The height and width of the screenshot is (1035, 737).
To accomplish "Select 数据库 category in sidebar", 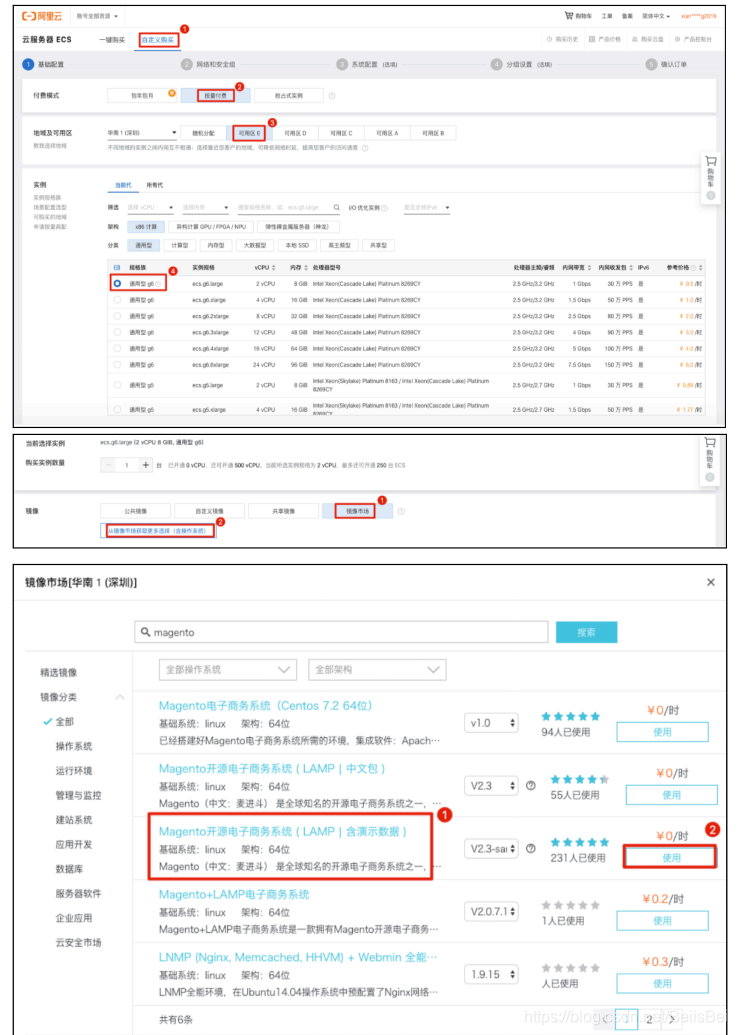I will pyautogui.click(x=69, y=869).
